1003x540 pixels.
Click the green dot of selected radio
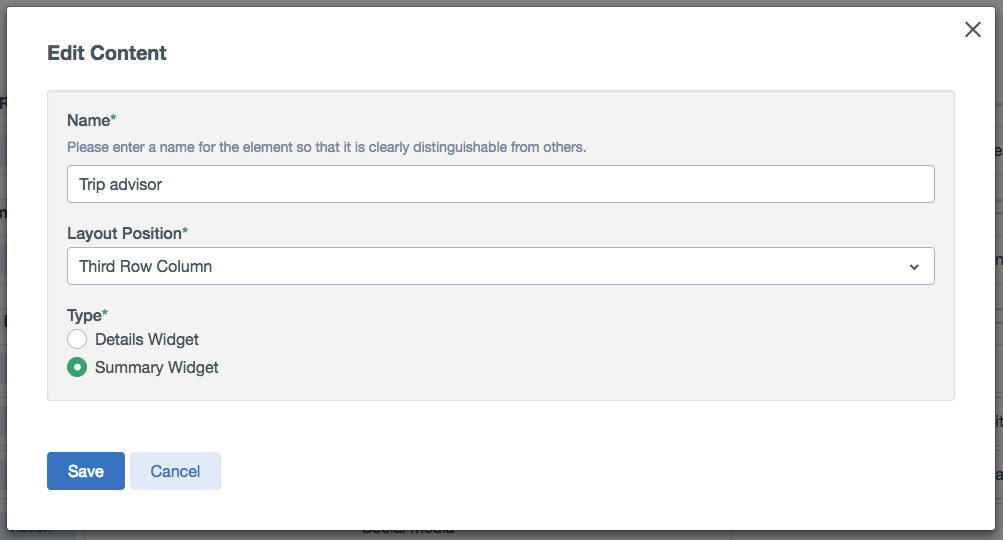[77, 367]
